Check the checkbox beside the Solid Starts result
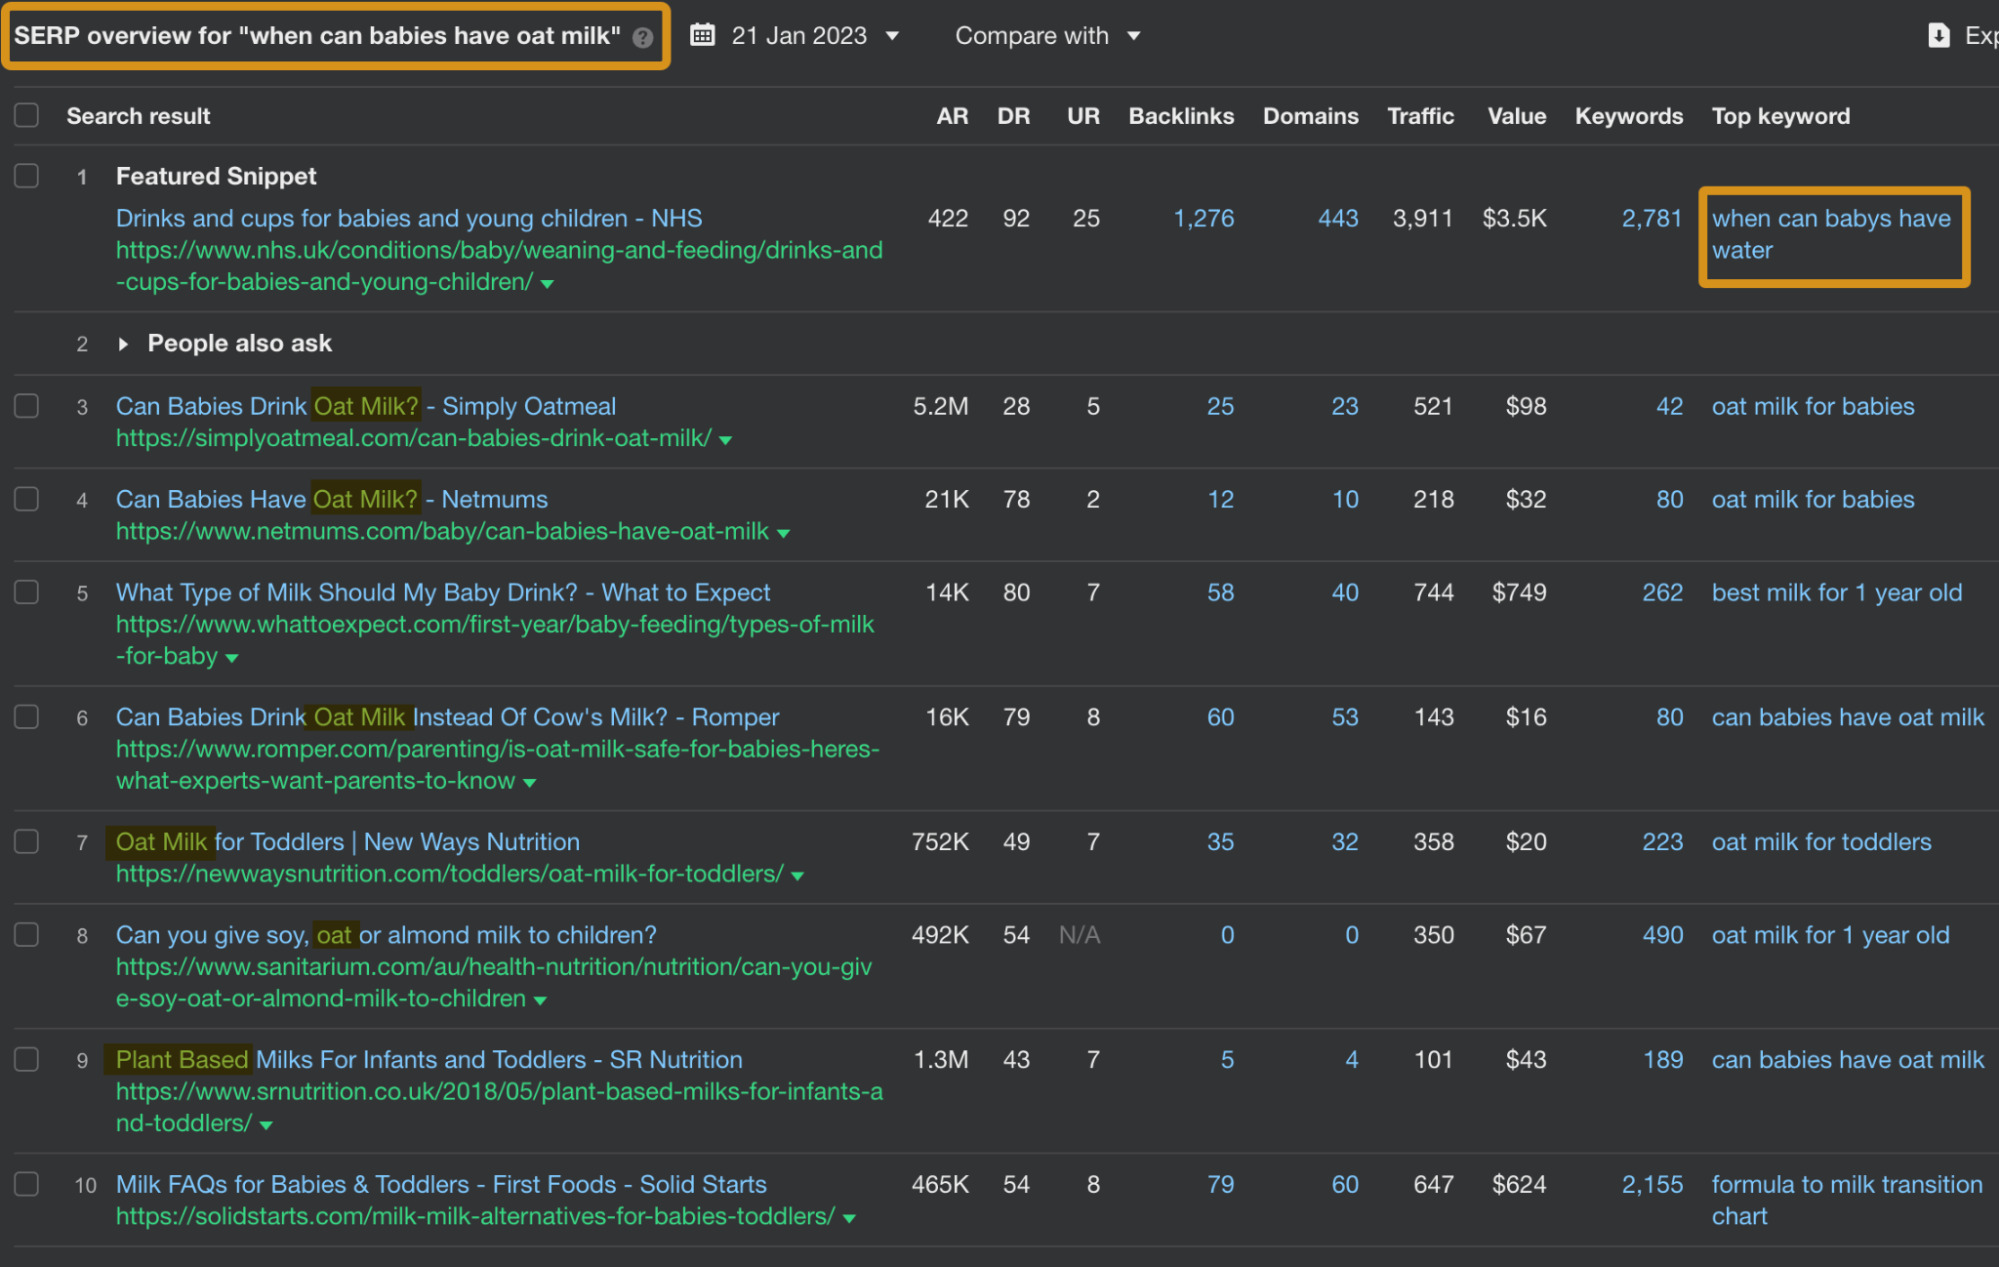 click(27, 1184)
